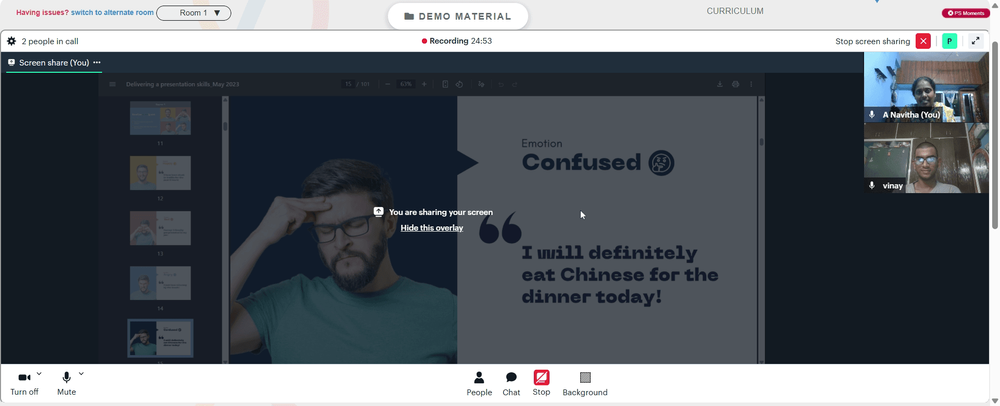Select slide thumbnail 11
Screen dimensions: 1000x406
click(160, 118)
